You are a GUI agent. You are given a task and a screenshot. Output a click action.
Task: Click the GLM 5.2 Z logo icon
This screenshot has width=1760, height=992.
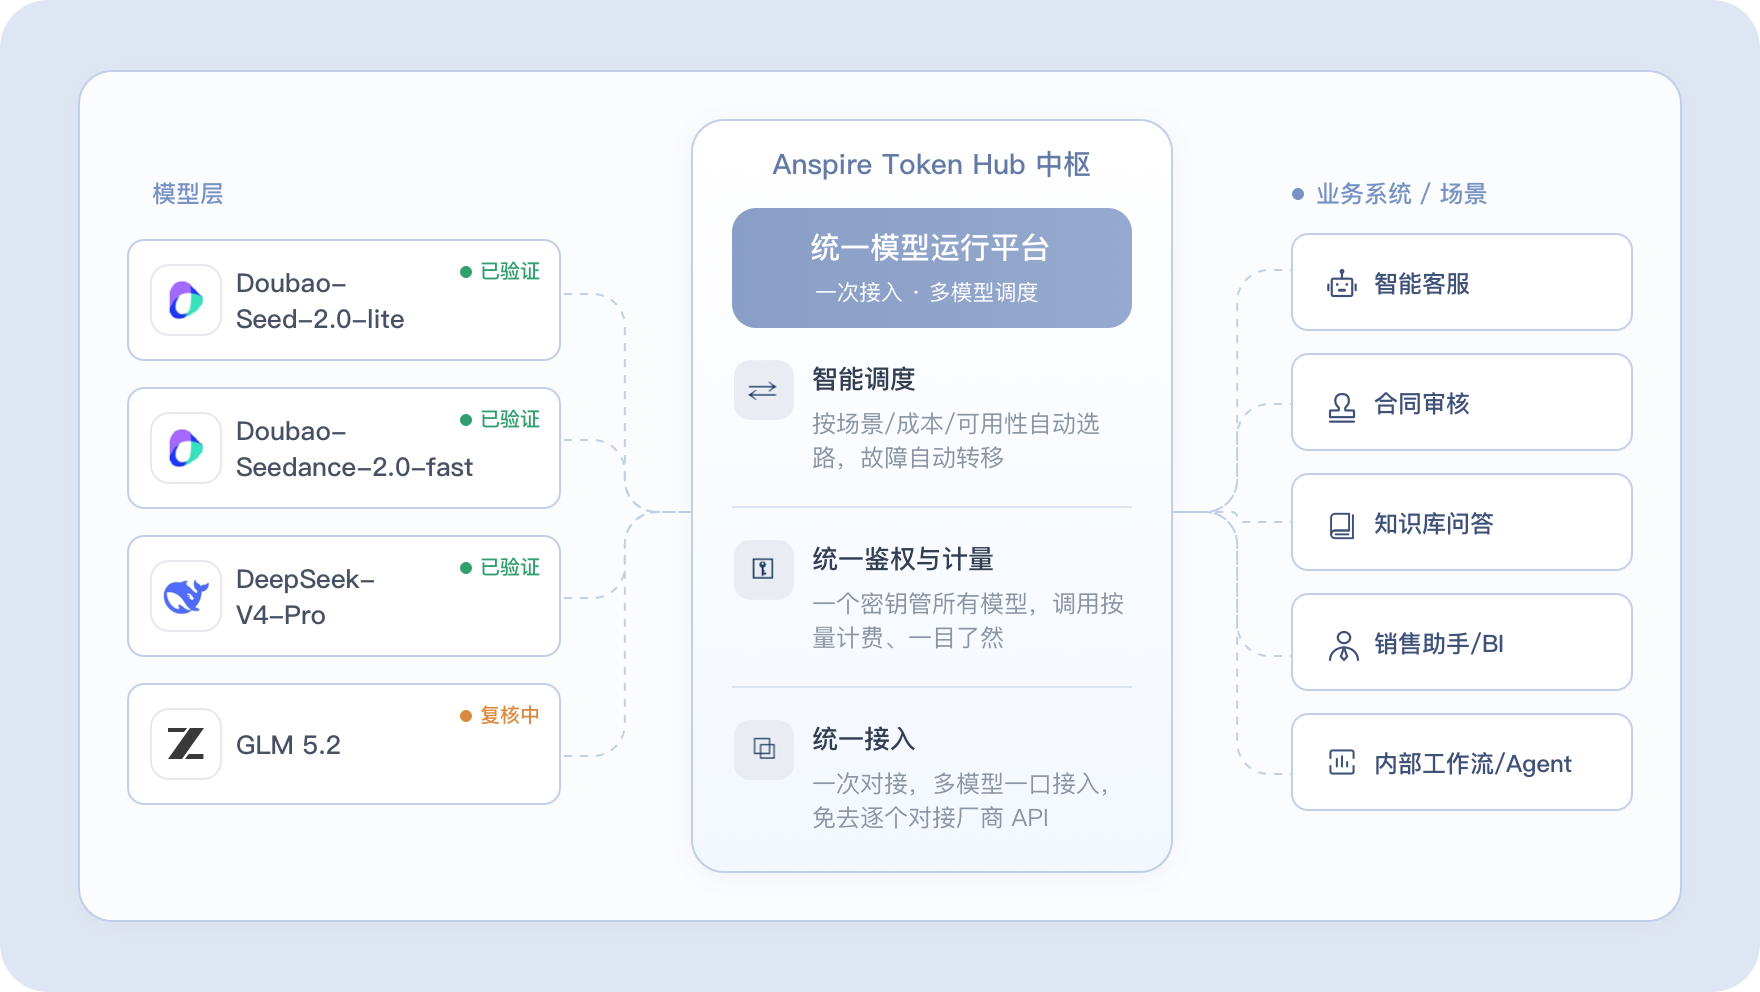186,744
